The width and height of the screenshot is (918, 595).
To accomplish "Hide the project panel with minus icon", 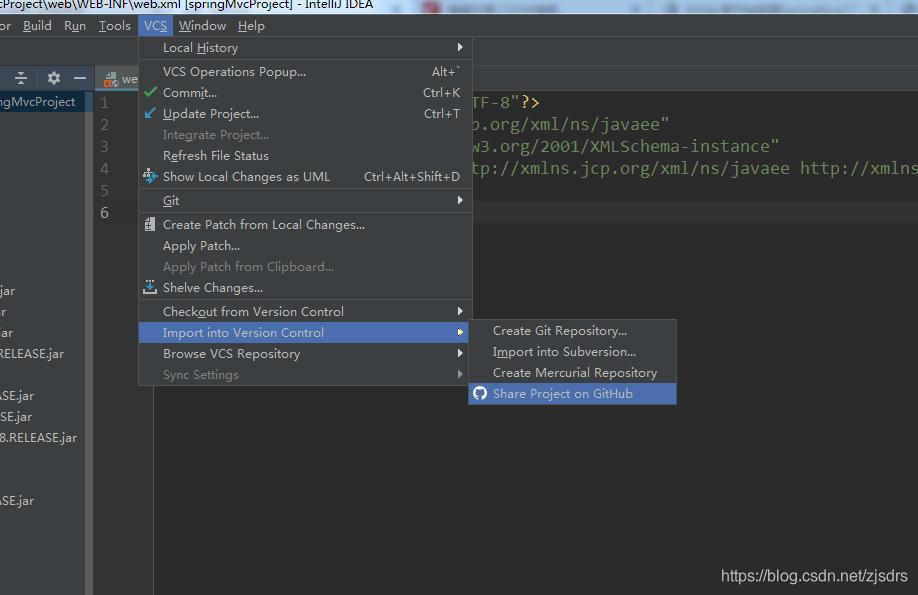I will click(80, 77).
